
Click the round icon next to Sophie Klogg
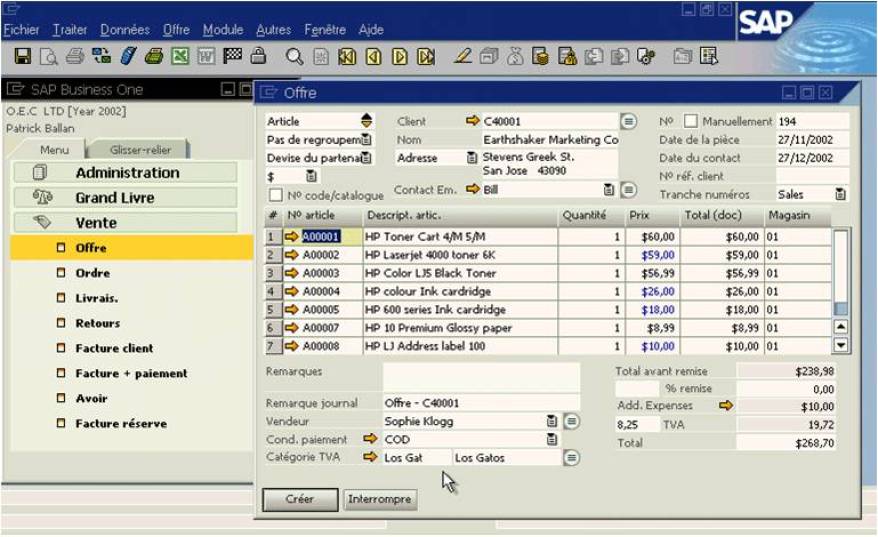coord(571,421)
